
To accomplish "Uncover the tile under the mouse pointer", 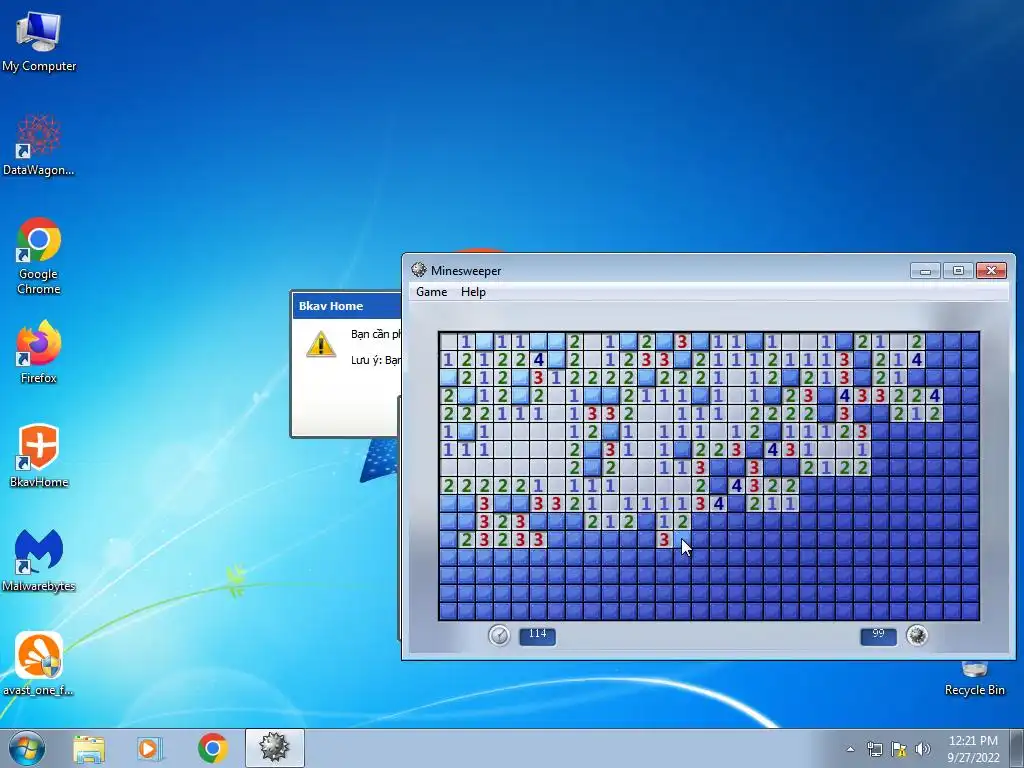I will [x=682, y=539].
